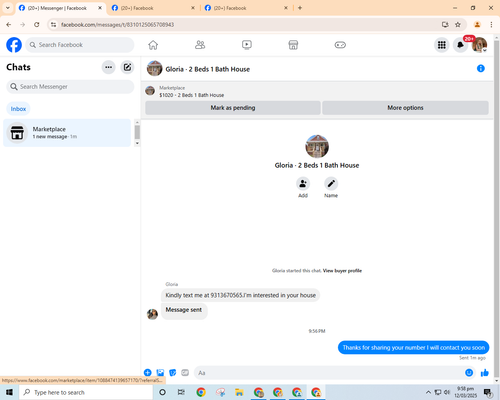This screenshot has height=400, width=500.
Task: Open the tab search chevron in Chrome
Action: tap(8, 8)
